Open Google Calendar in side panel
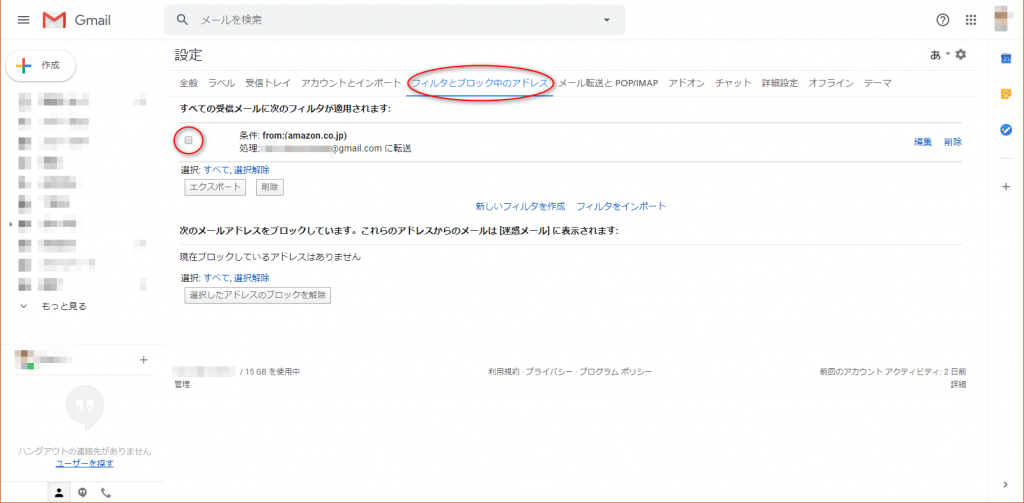Screen dimensions: 1024x503 coord(1006,59)
